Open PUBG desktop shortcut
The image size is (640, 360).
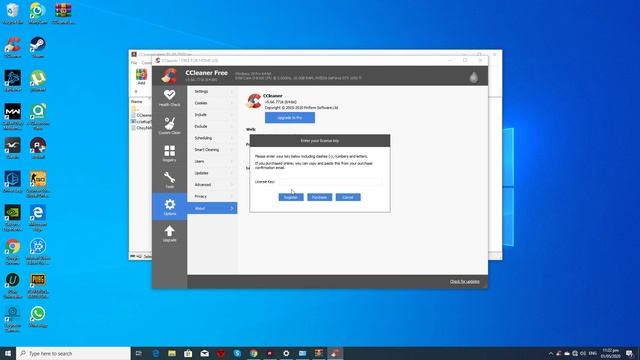(38, 285)
